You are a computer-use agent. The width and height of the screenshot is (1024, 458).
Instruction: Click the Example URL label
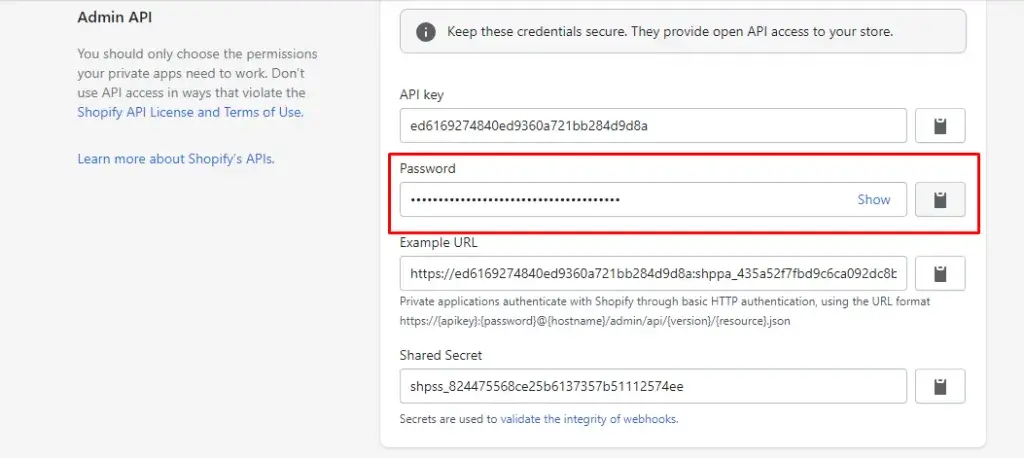(x=436, y=242)
